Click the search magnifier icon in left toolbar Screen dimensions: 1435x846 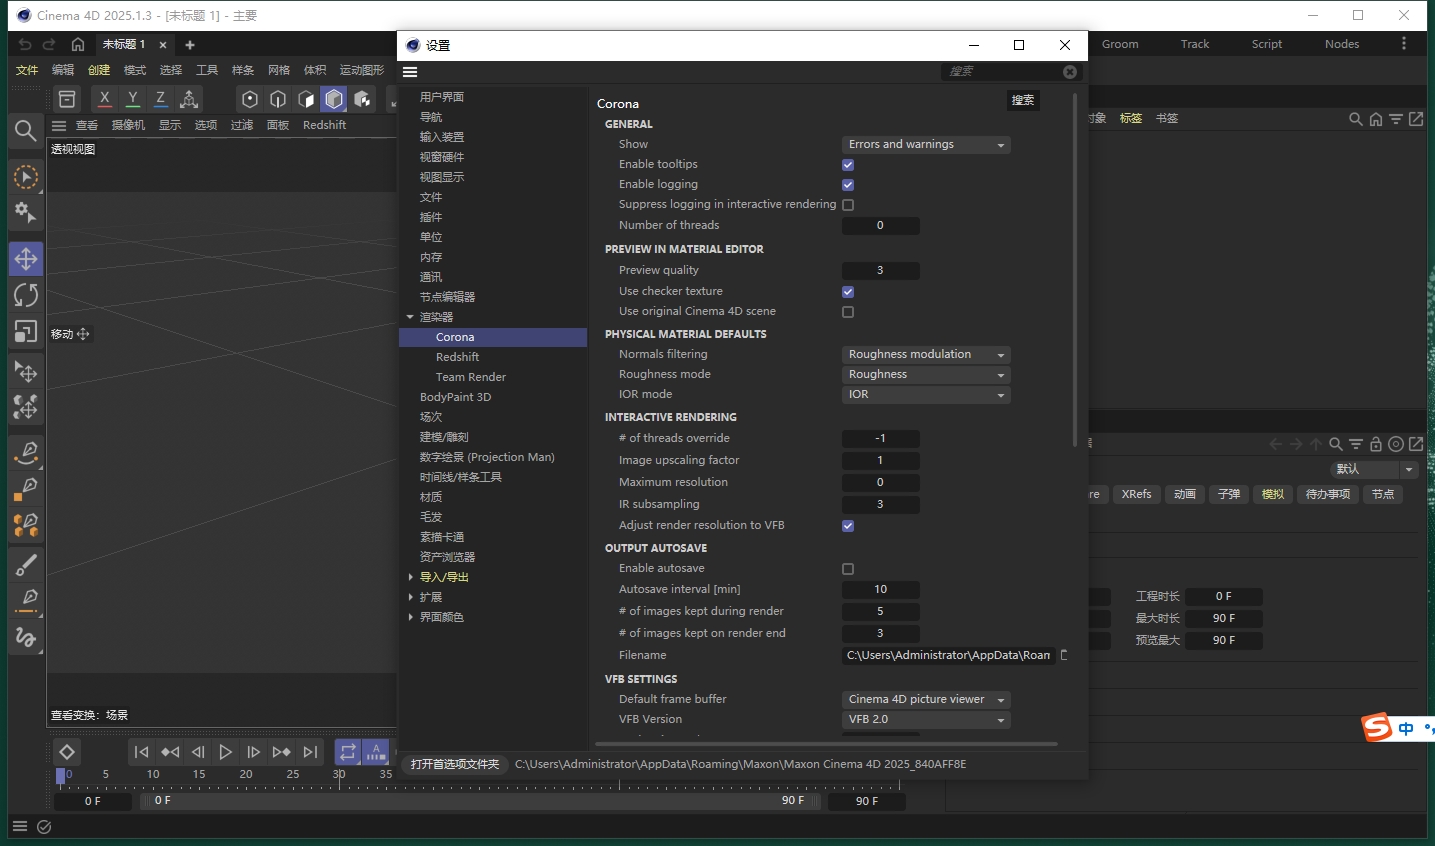[x=26, y=131]
